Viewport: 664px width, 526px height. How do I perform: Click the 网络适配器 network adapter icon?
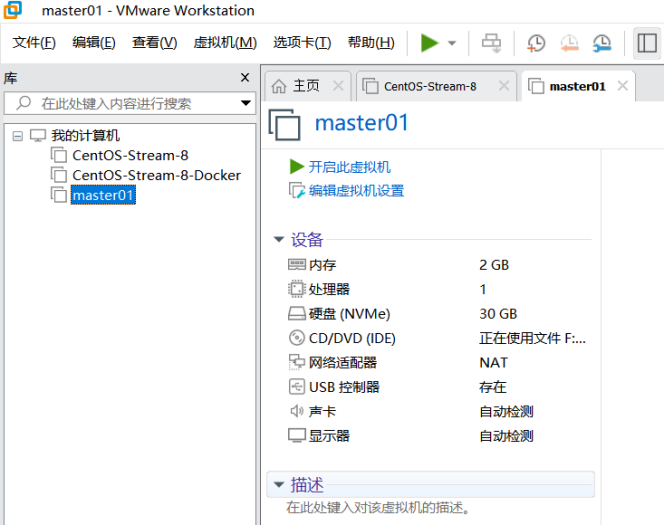click(296, 362)
